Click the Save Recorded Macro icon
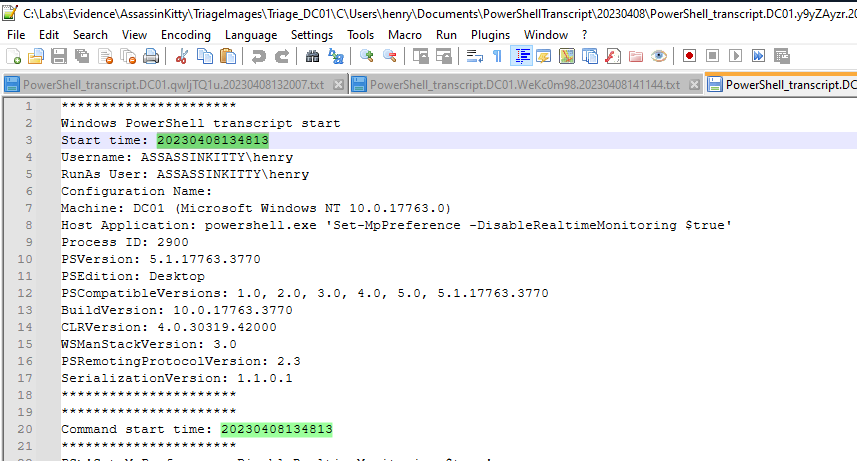 point(782,56)
